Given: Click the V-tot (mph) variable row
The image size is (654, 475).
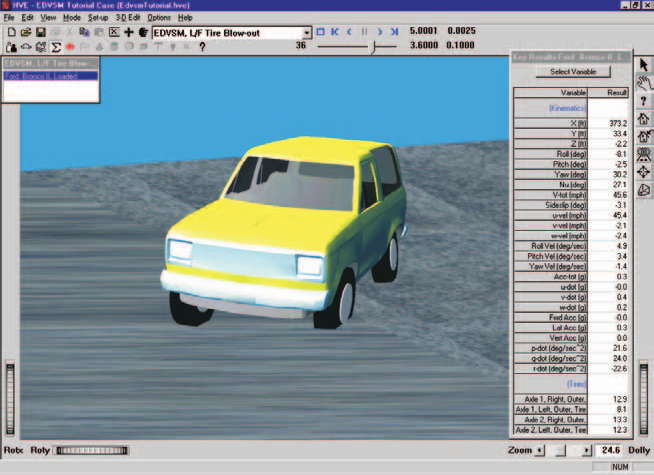Looking at the screenshot, I should click(x=571, y=195).
